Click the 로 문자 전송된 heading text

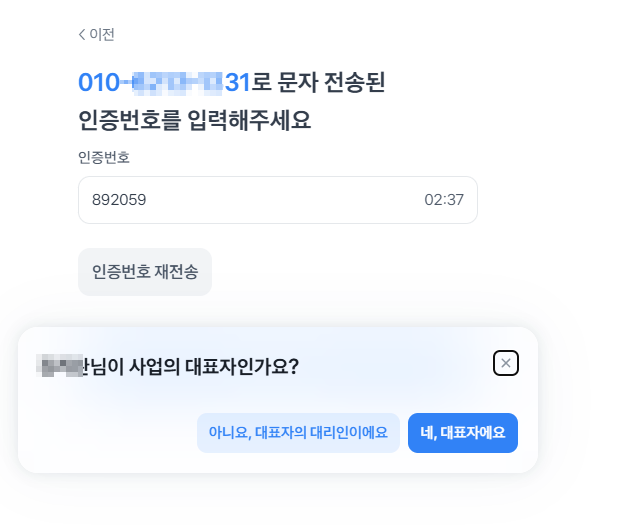click(x=319, y=84)
